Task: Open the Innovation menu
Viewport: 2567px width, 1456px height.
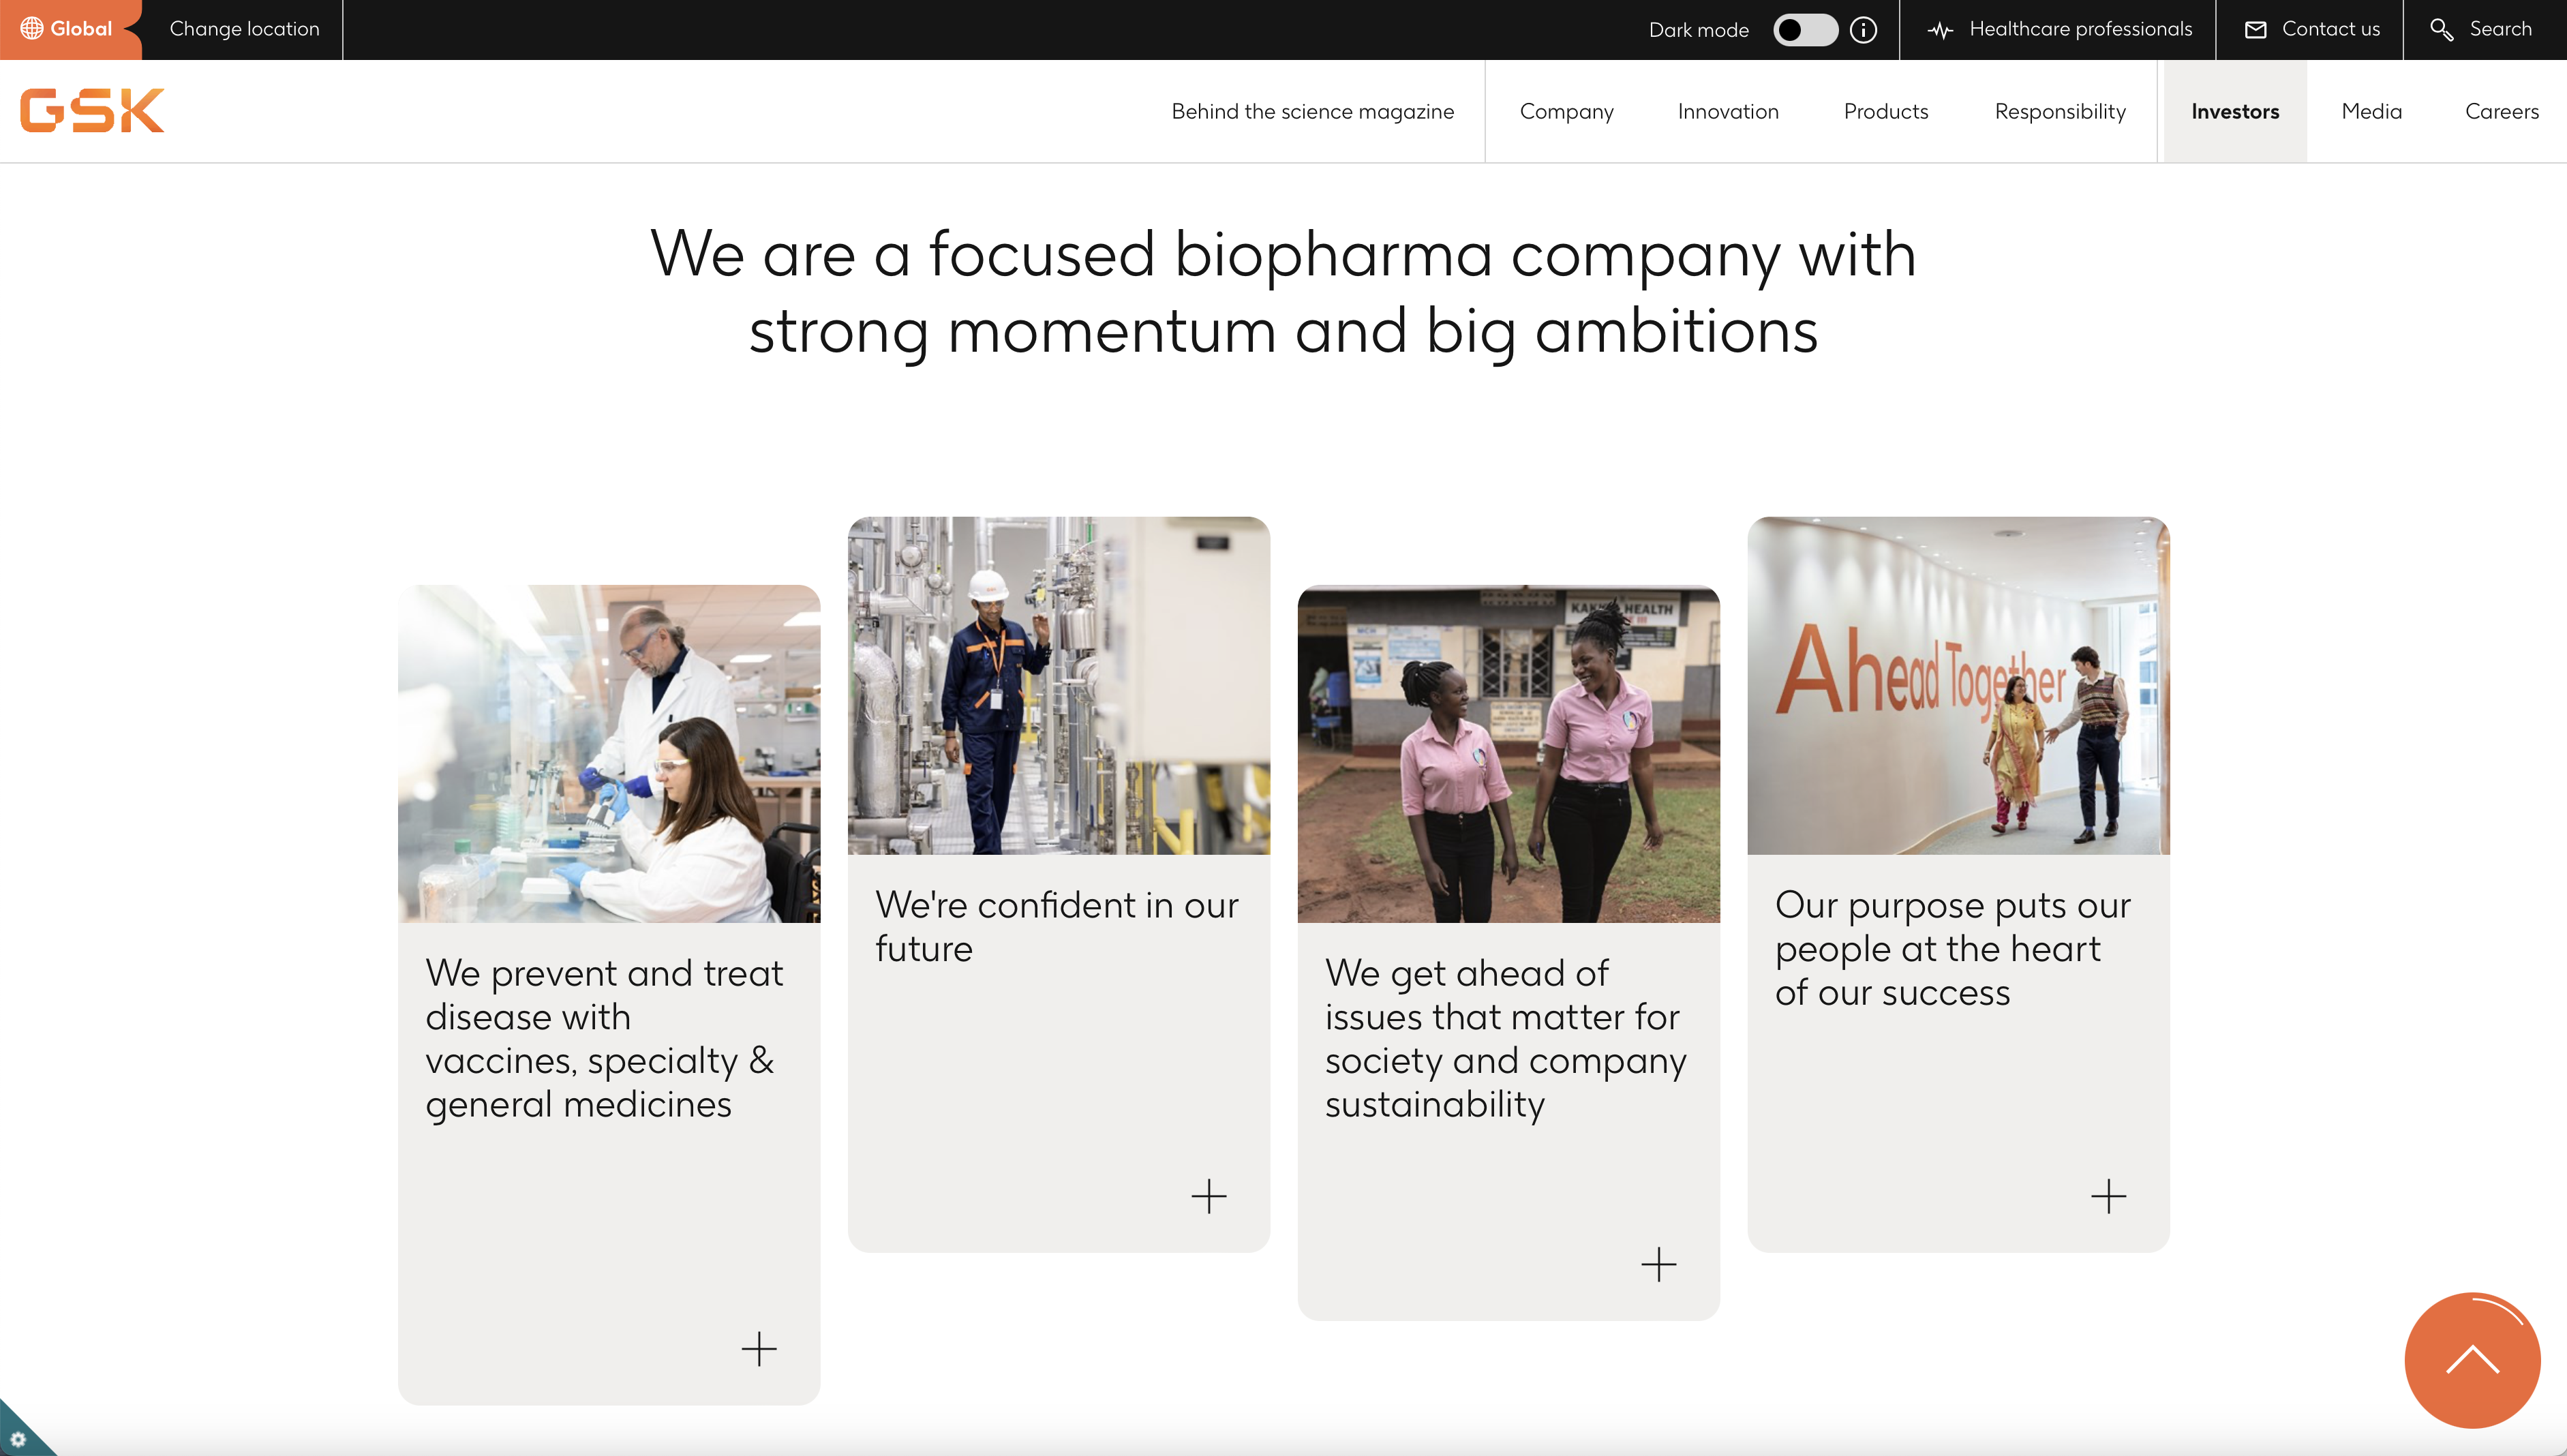Action: coord(1728,111)
